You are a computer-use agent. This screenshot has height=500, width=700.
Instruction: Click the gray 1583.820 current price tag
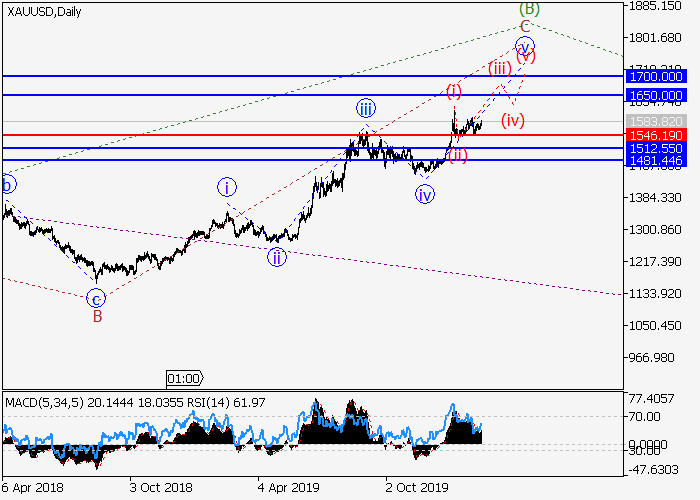pyautogui.click(x=655, y=121)
